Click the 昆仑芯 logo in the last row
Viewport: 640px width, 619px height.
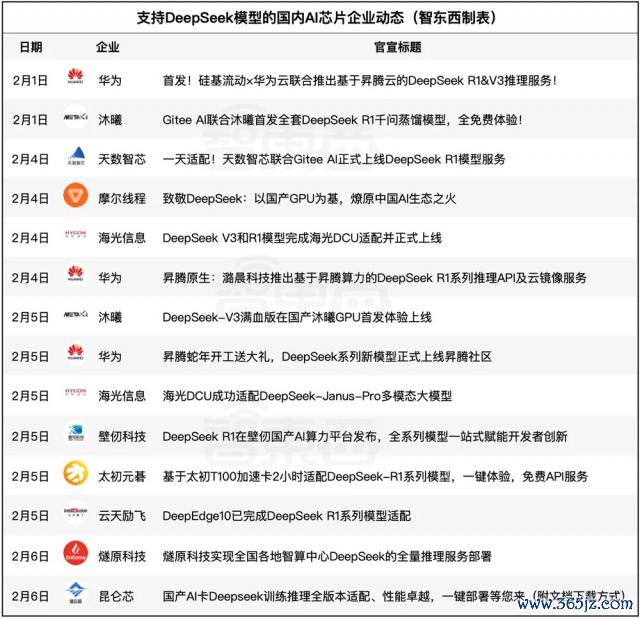point(76,593)
